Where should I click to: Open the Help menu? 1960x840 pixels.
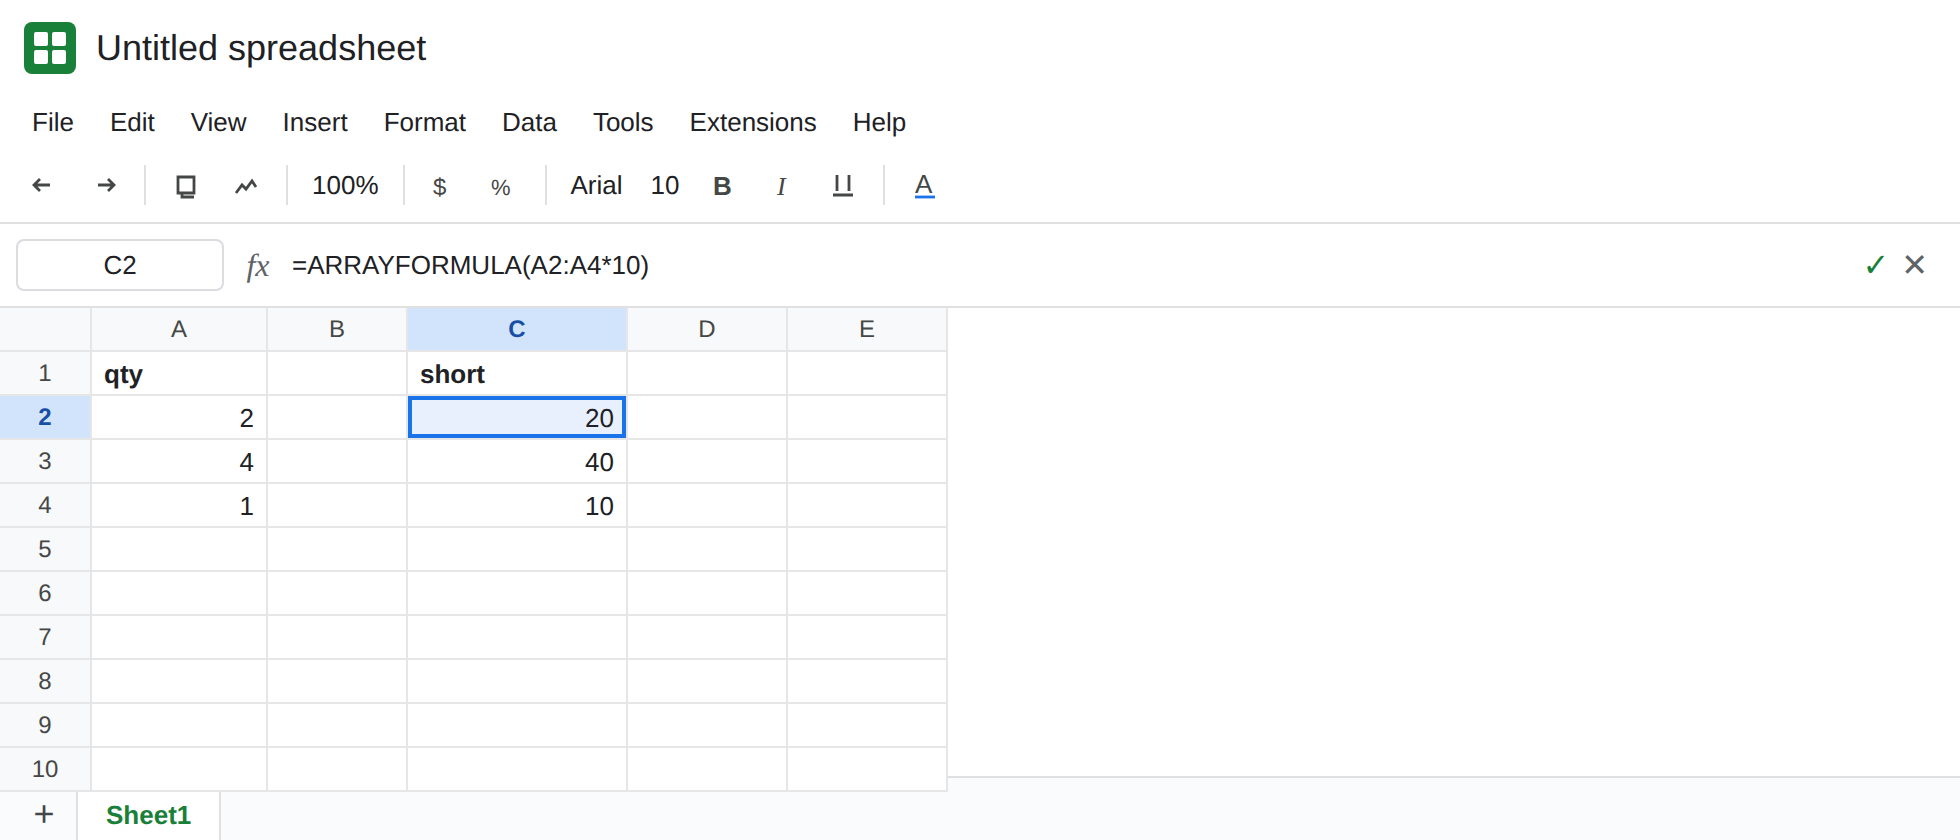(879, 122)
